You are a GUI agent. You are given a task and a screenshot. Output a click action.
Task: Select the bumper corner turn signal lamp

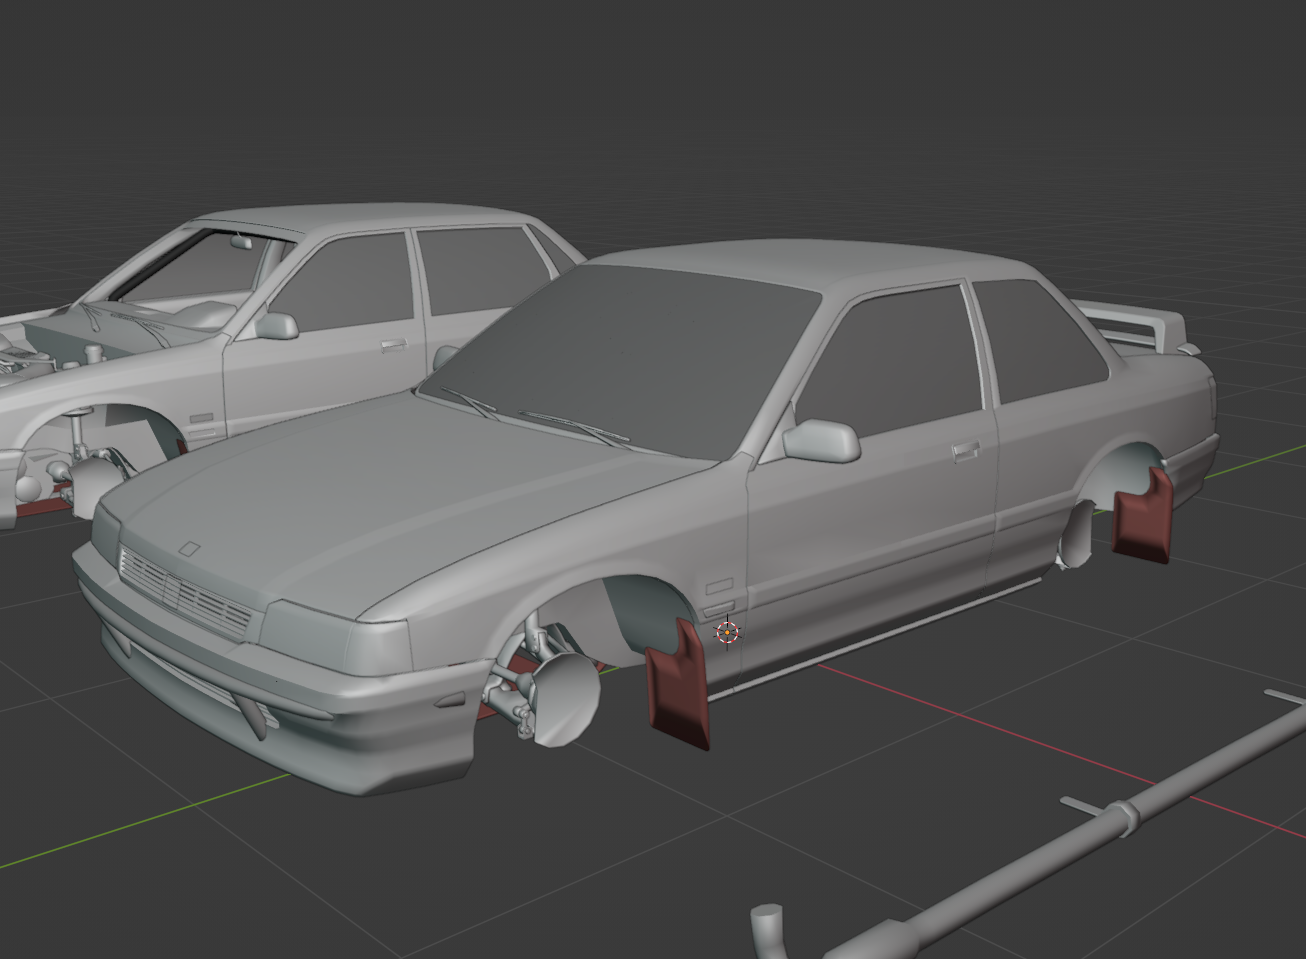[448, 698]
